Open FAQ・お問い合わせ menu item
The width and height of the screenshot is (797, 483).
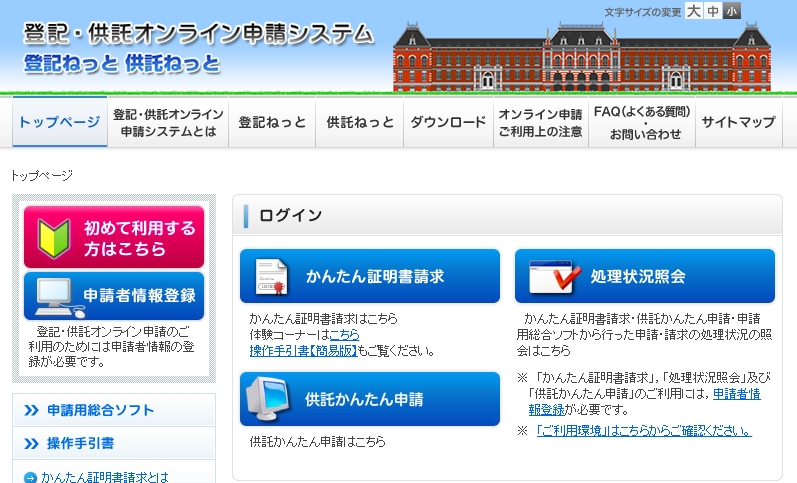pos(642,123)
